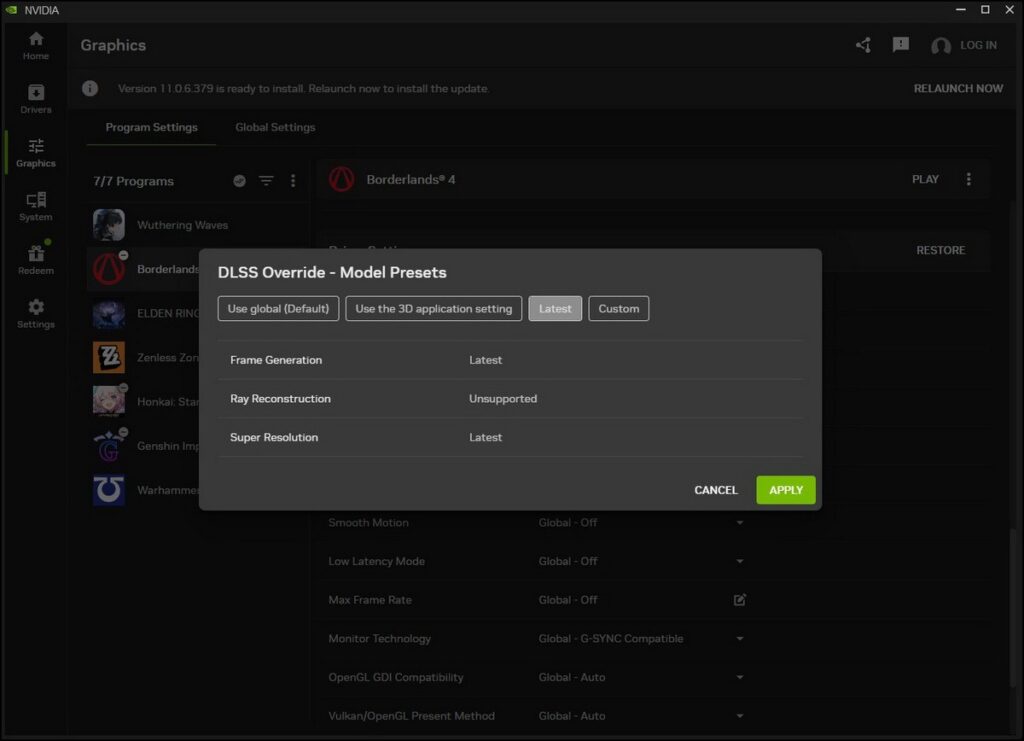Screen dimensions: 1024x741
Task: Open Settings gear in sidebar
Action: [x=36, y=313]
